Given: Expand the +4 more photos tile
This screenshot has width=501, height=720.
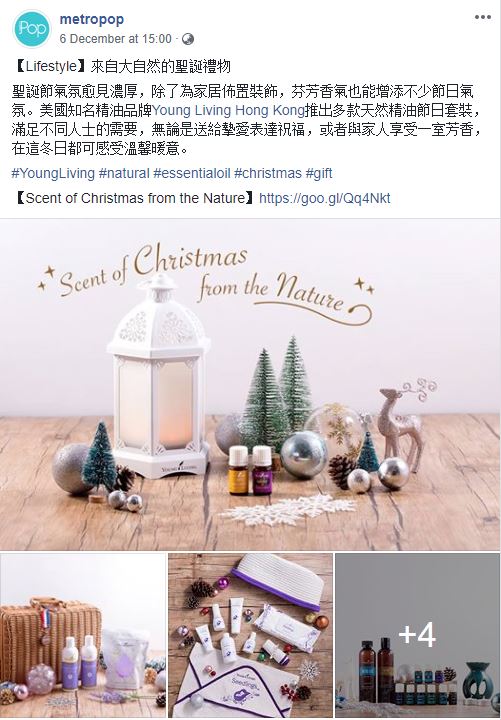Looking at the screenshot, I should (417, 636).
